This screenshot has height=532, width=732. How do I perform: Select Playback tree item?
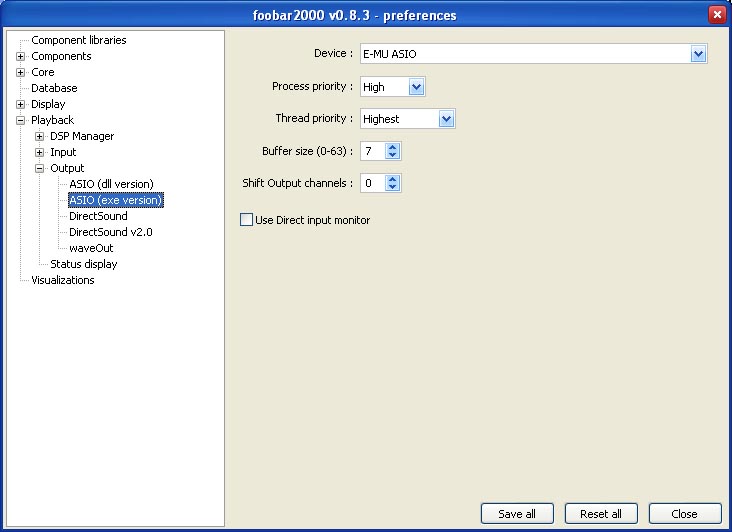[52, 120]
